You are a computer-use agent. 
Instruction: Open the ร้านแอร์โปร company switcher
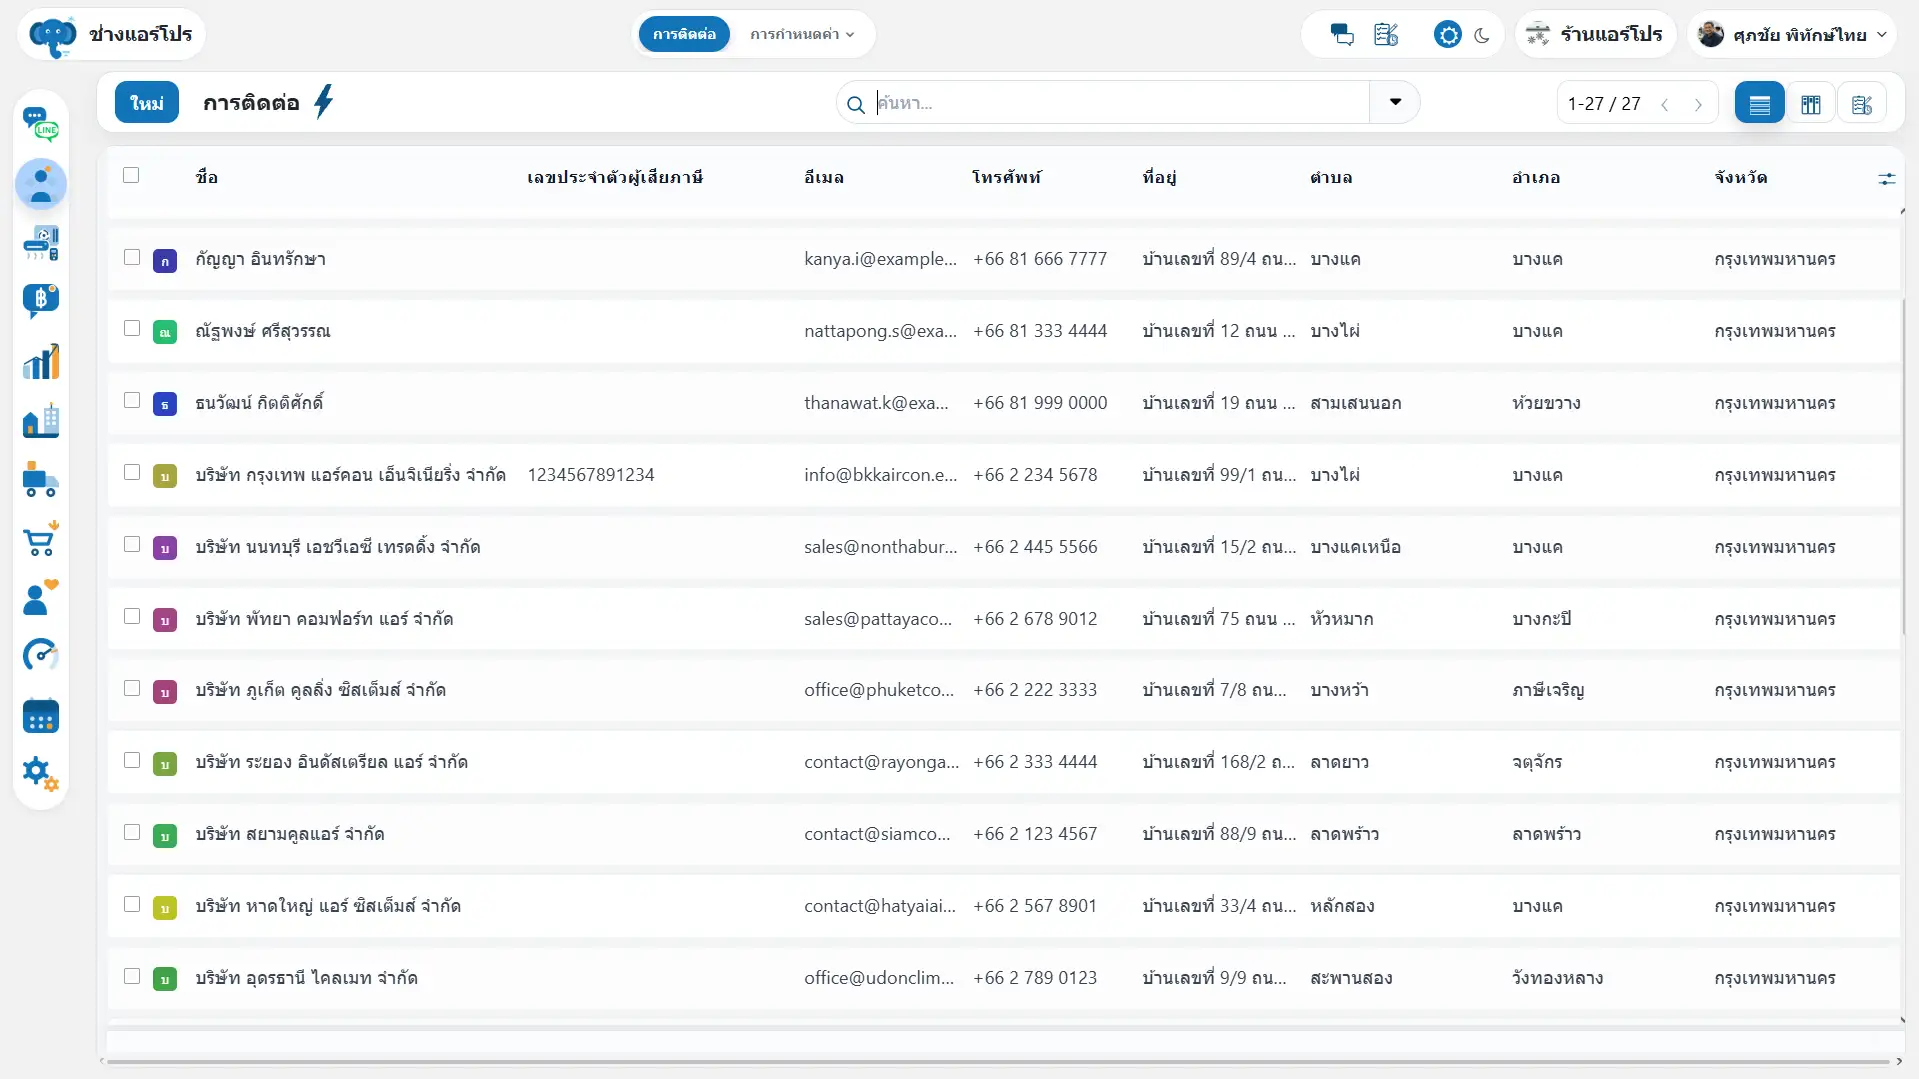(x=1596, y=35)
